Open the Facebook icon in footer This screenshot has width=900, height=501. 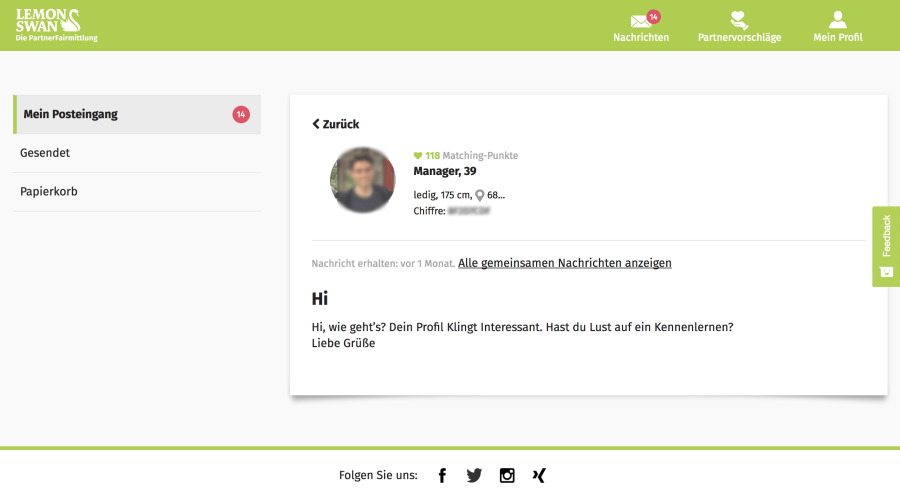click(x=442, y=475)
